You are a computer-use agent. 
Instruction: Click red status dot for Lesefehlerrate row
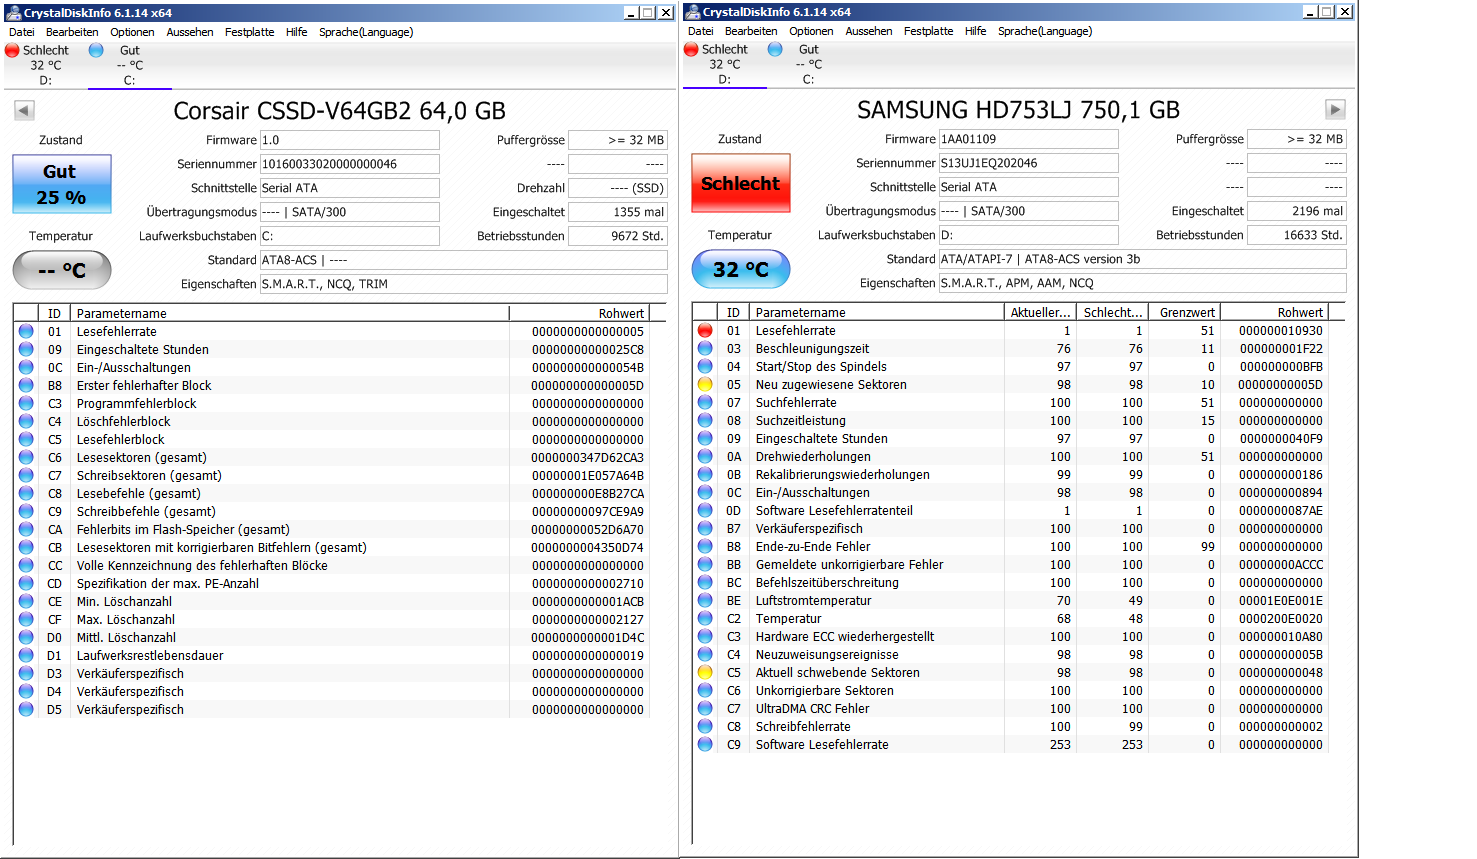[x=705, y=331]
